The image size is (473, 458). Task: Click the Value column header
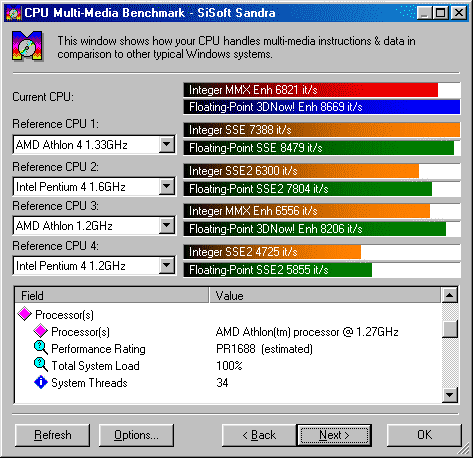[325, 295]
